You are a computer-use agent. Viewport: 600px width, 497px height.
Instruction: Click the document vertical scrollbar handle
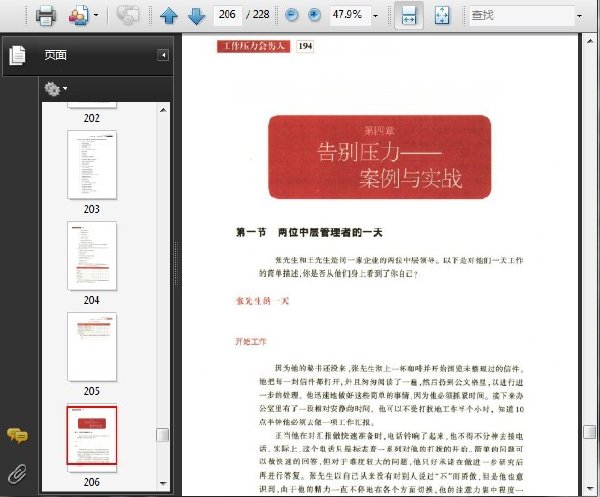coord(590,432)
